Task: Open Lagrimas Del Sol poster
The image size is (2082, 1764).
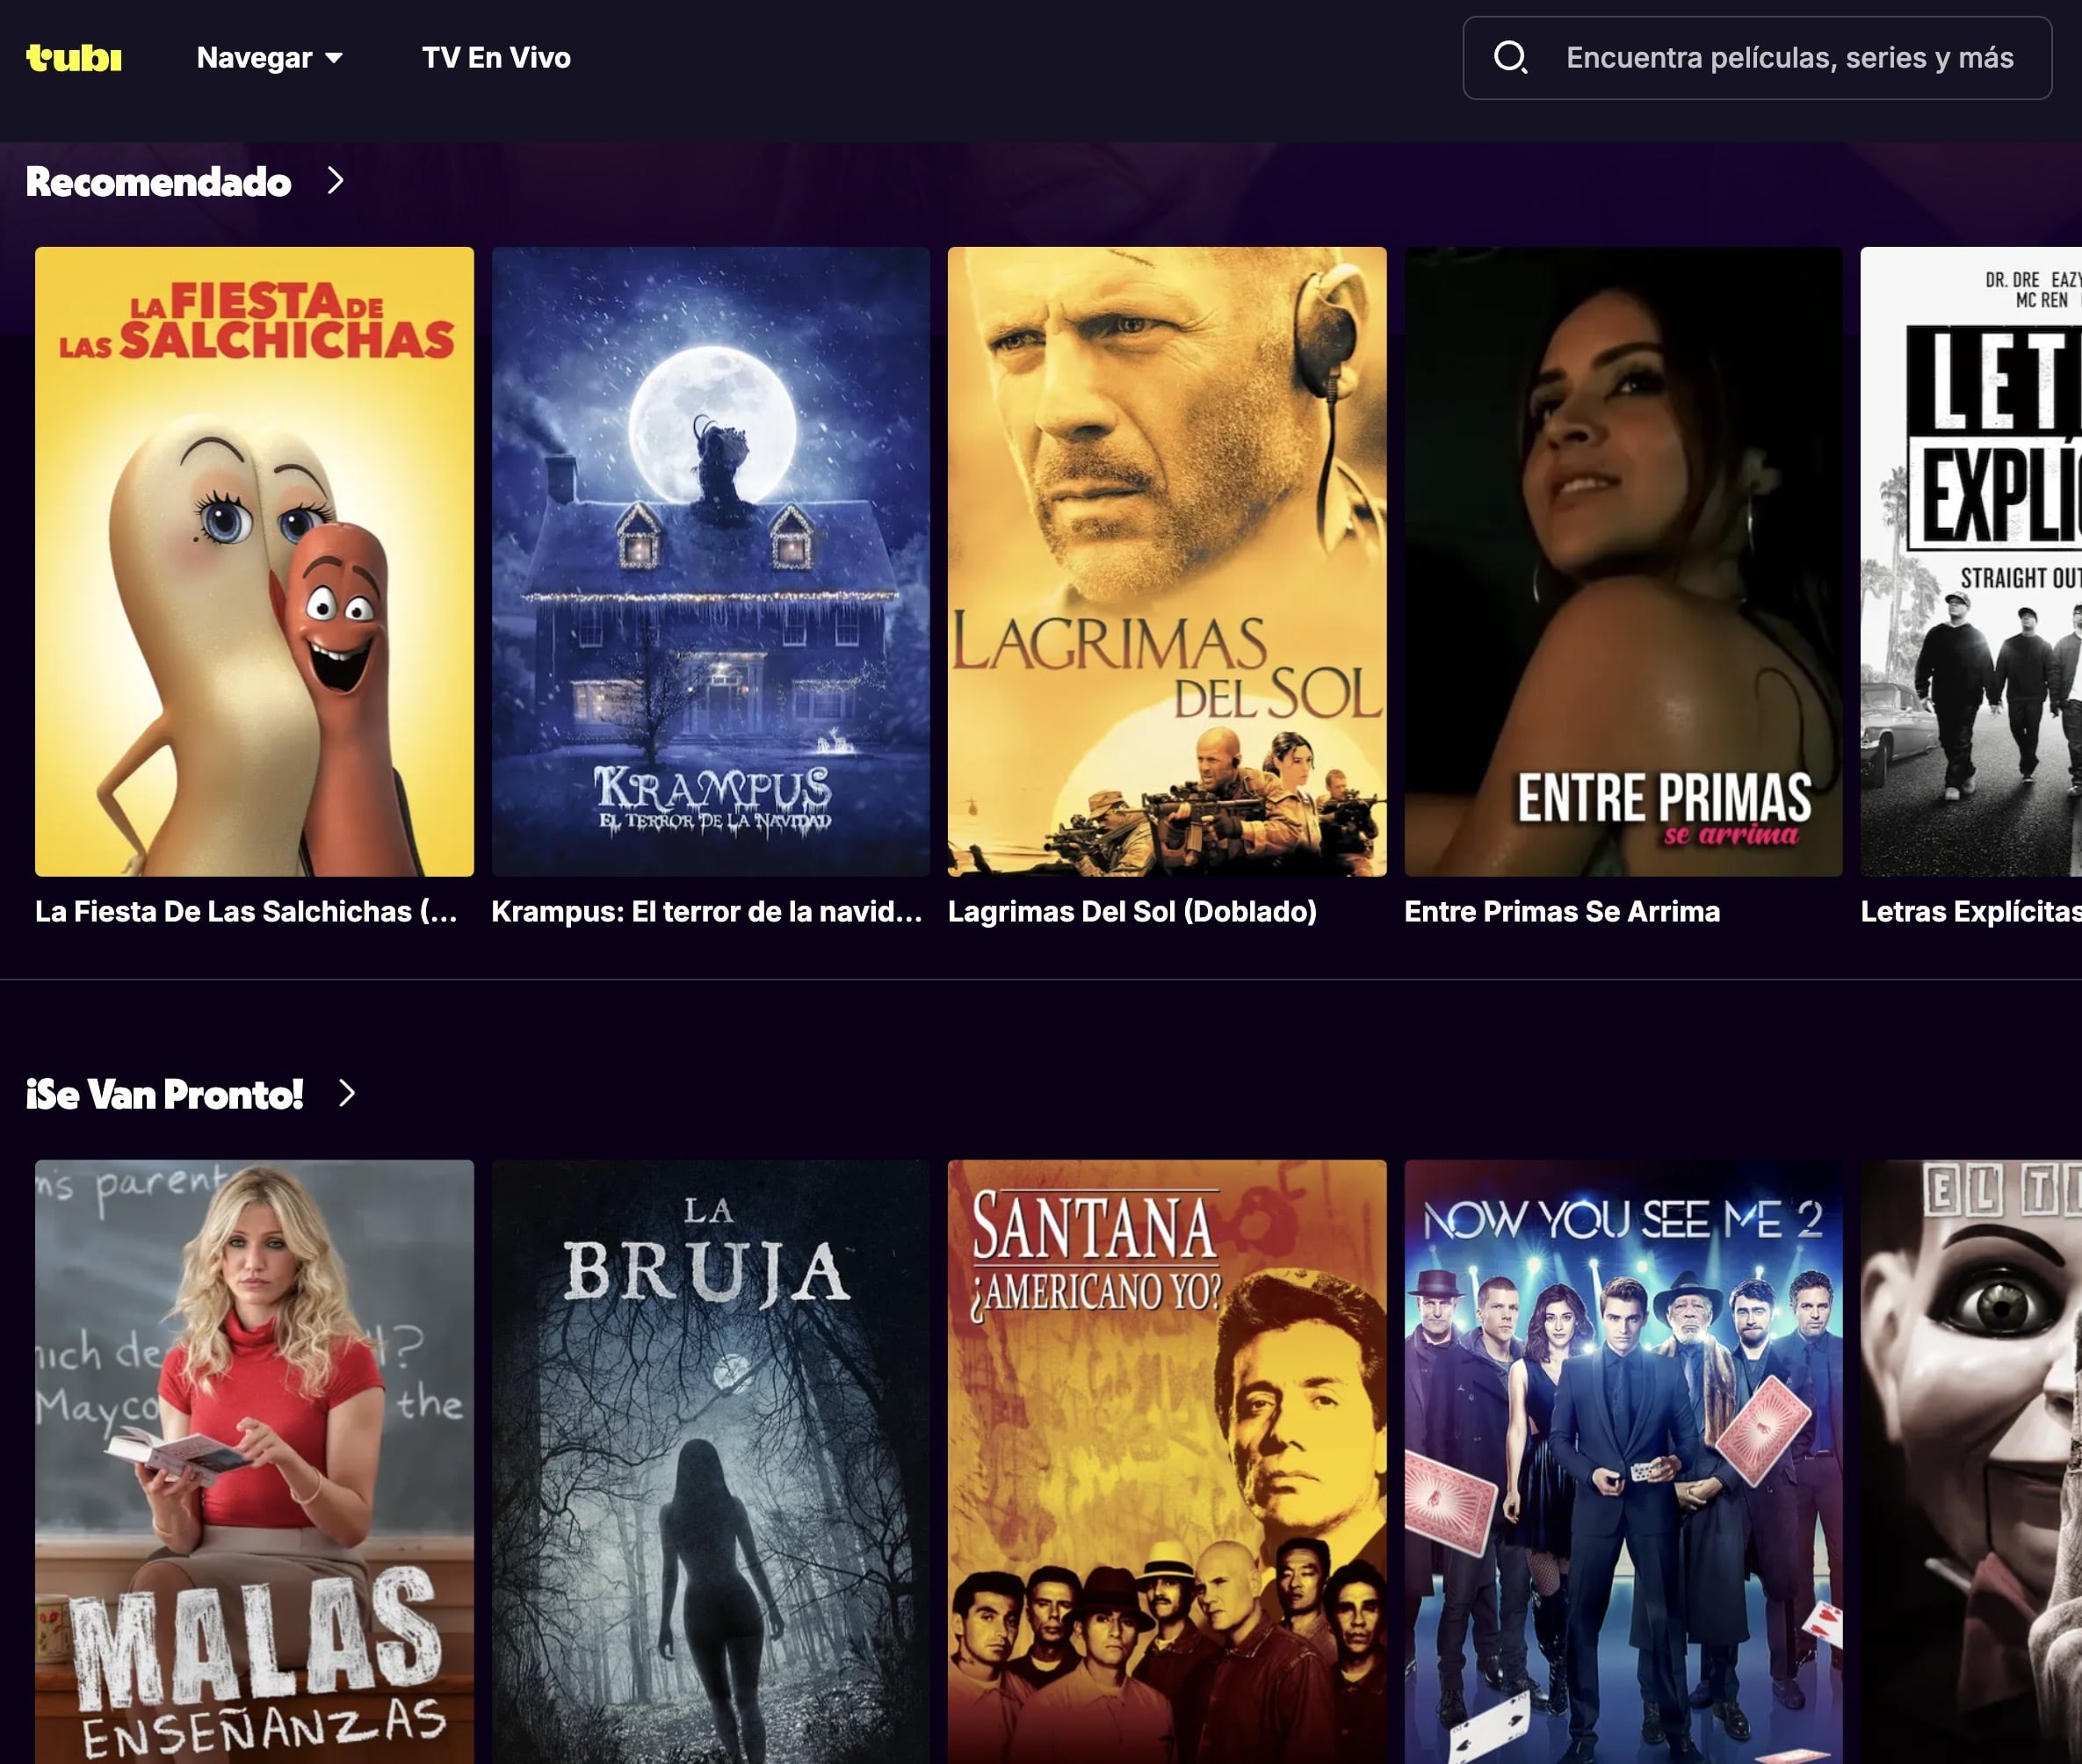Action: [1166, 561]
